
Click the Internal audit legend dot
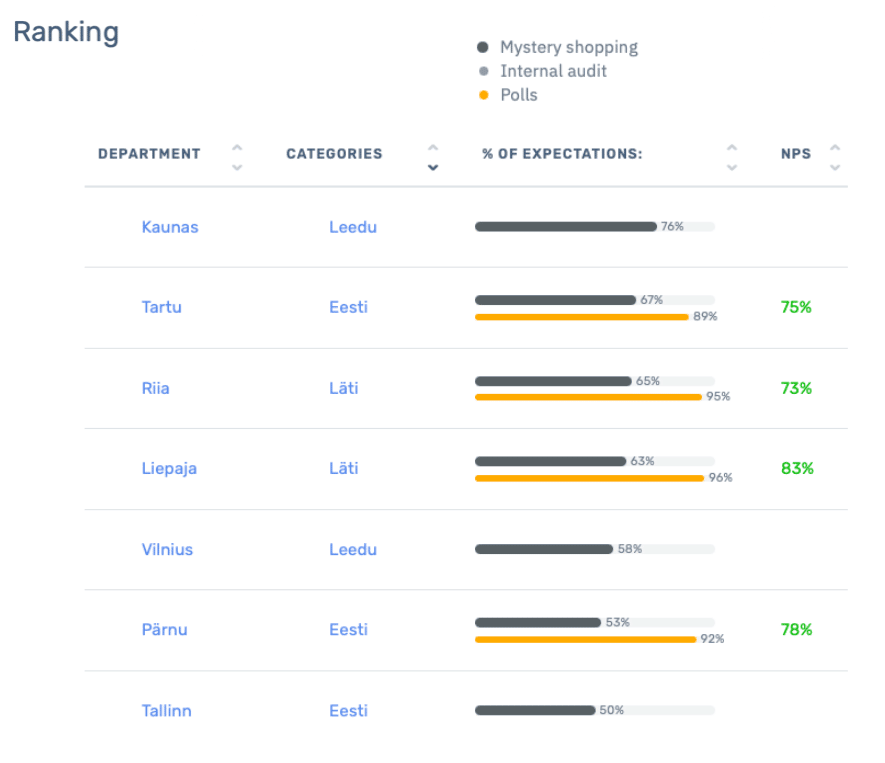point(484,71)
